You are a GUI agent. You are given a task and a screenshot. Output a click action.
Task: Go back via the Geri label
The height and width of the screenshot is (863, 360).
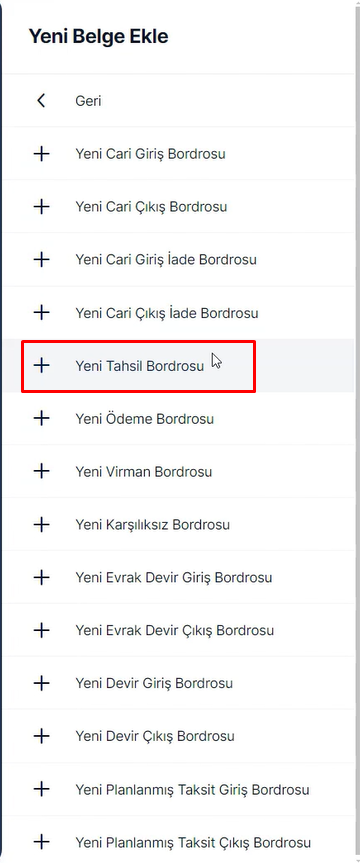pos(88,101)
